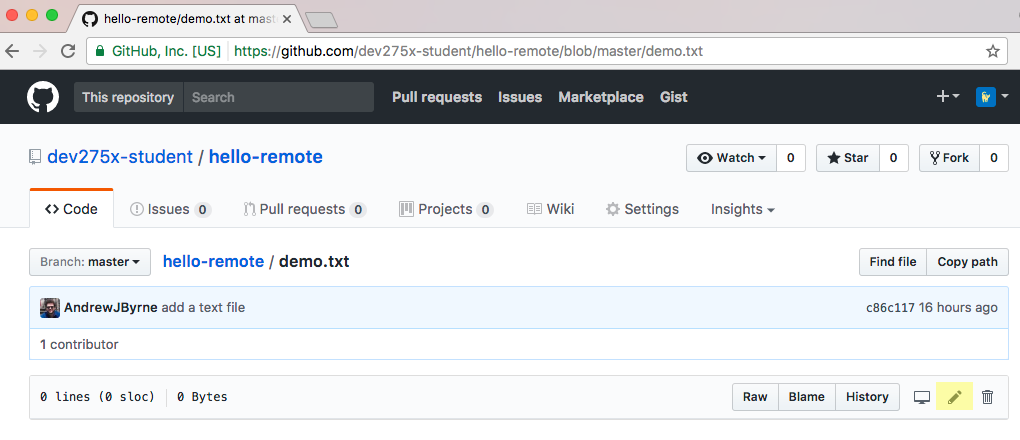This screenshot has height=440, width=1020.
Task: Click the Fork count 0
Action: [994, 158]
